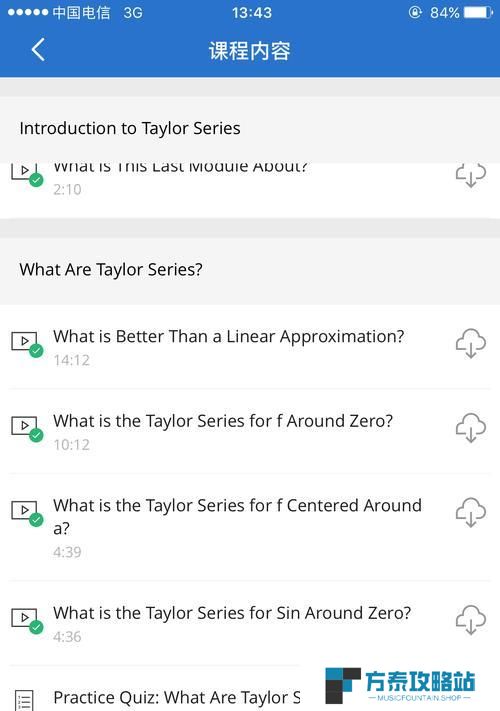The width and height of the screenshot is (500, 711).
Task: Download the 'Taylor Series for Sin Around Zero' video
Action: (471, 620)
